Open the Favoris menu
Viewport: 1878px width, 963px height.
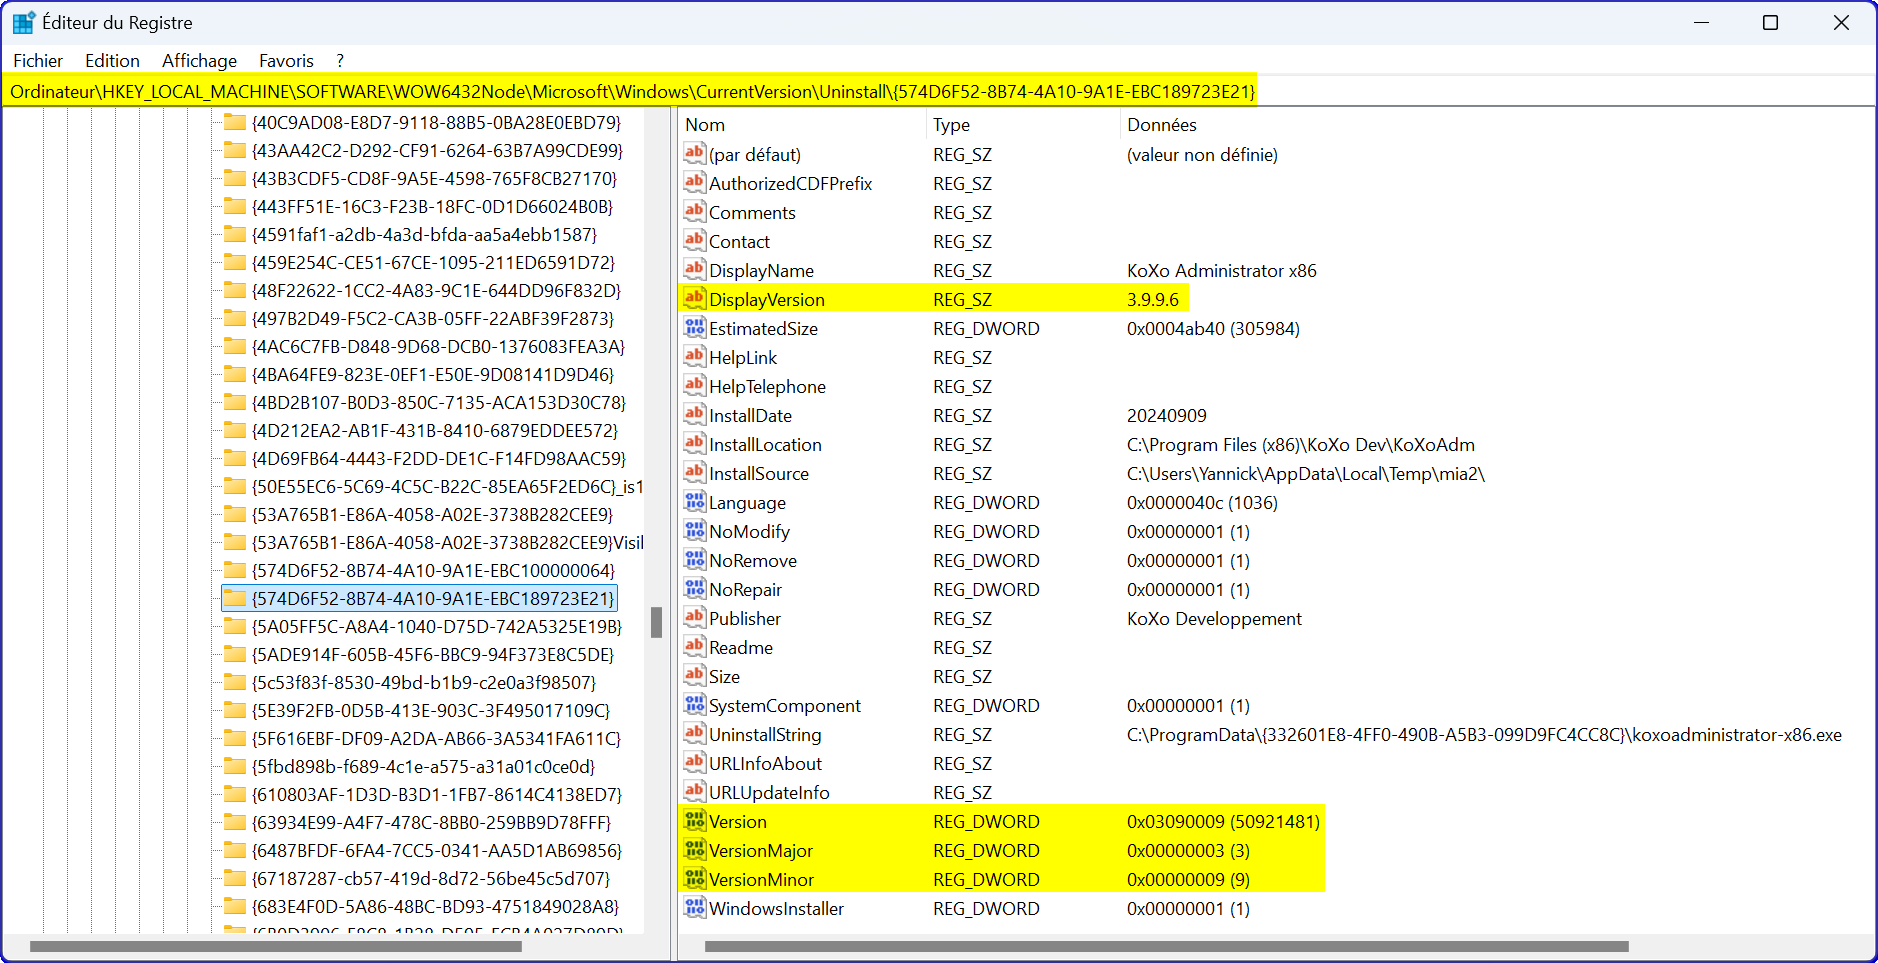point(286,61)
